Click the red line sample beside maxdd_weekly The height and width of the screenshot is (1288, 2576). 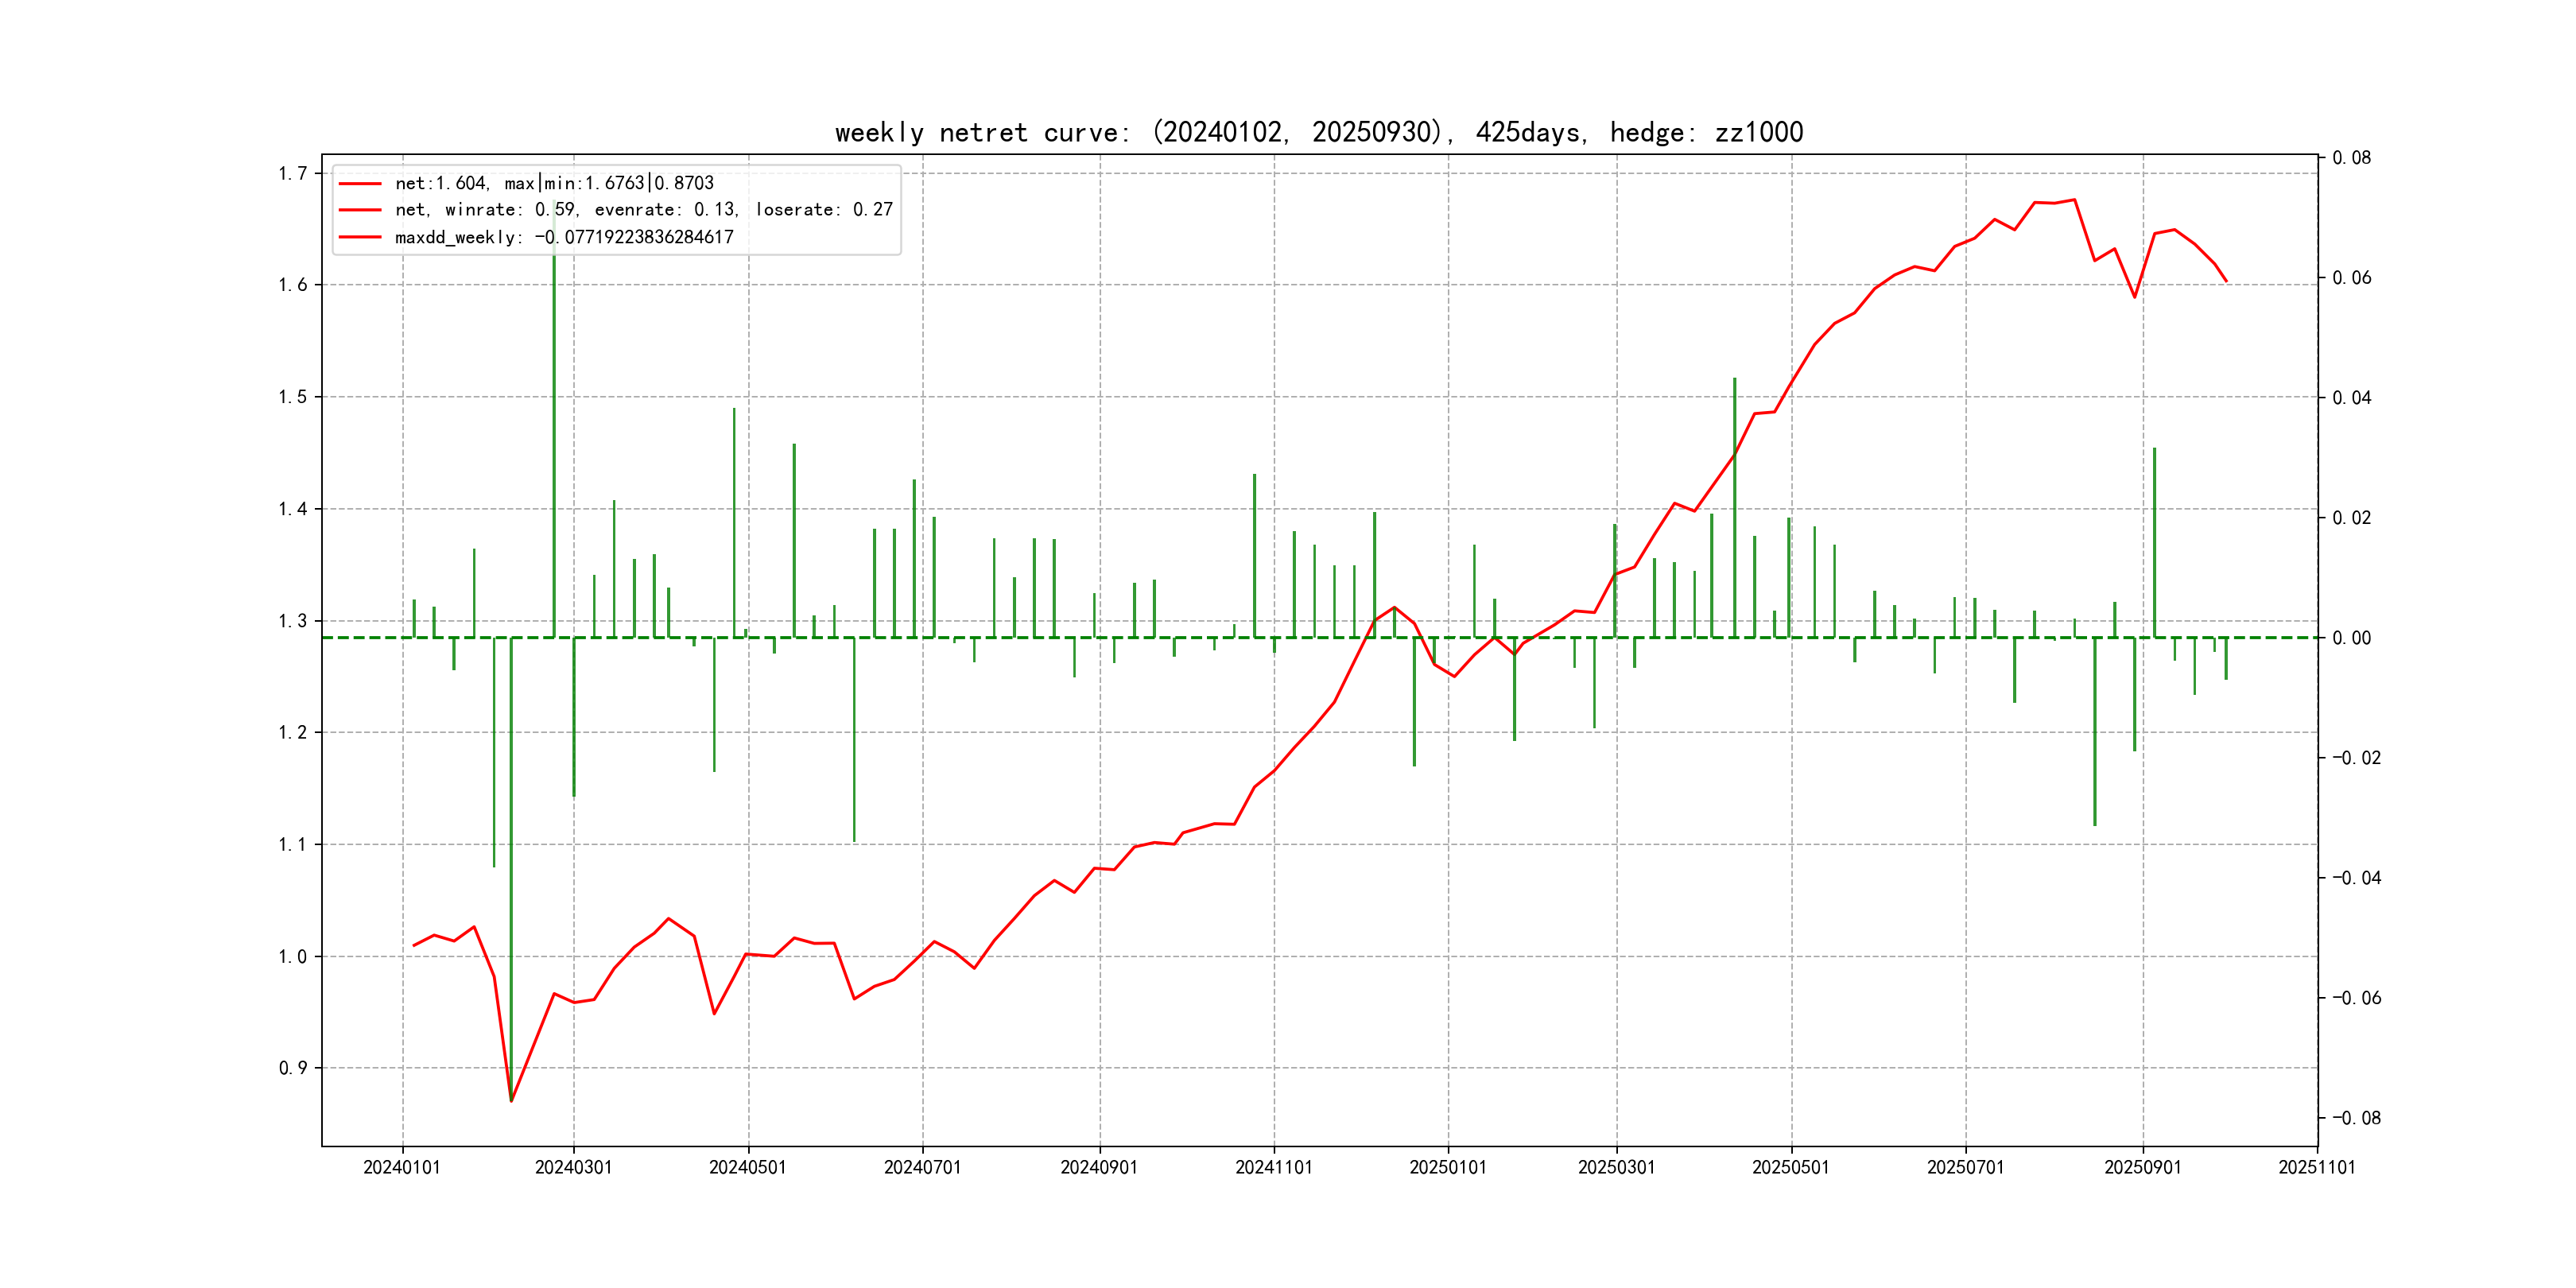pyautogui.click(x=360, y=237)
